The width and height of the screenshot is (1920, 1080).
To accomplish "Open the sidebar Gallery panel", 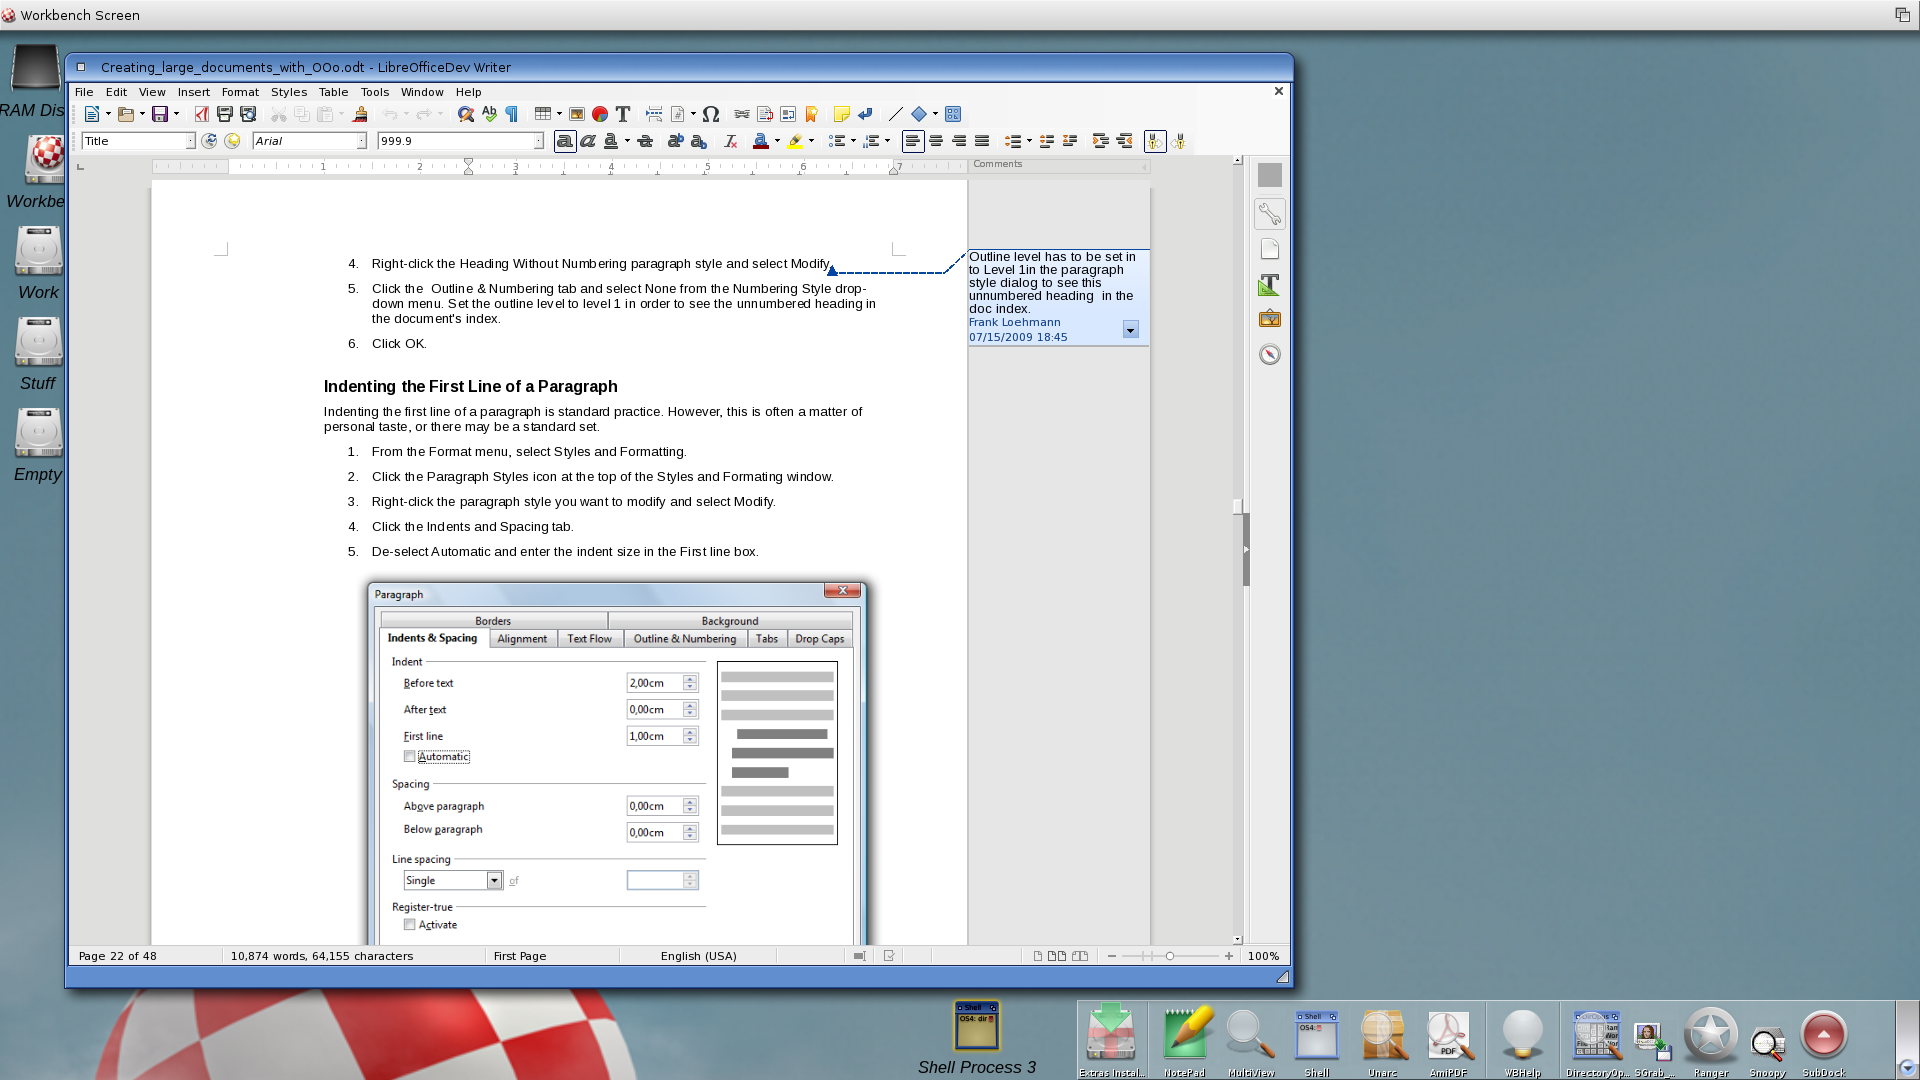I will click(x=1269, y=319).
